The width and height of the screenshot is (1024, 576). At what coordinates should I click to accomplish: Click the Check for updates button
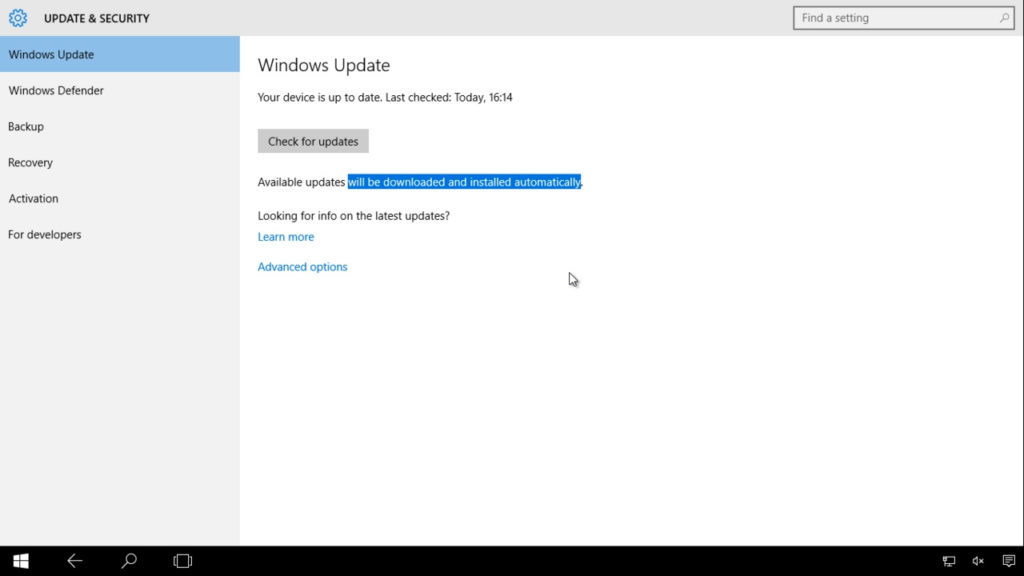coord(313,141)
